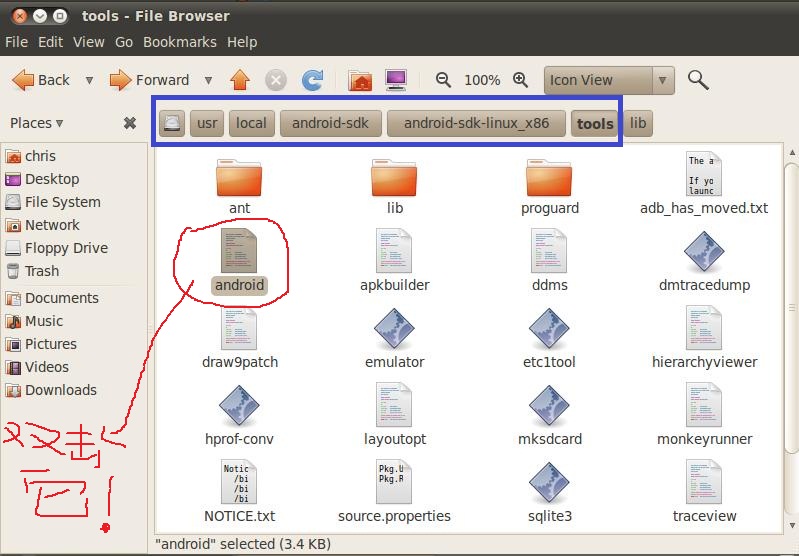
Task: Stop loading with the X icon
Action: 276,81
